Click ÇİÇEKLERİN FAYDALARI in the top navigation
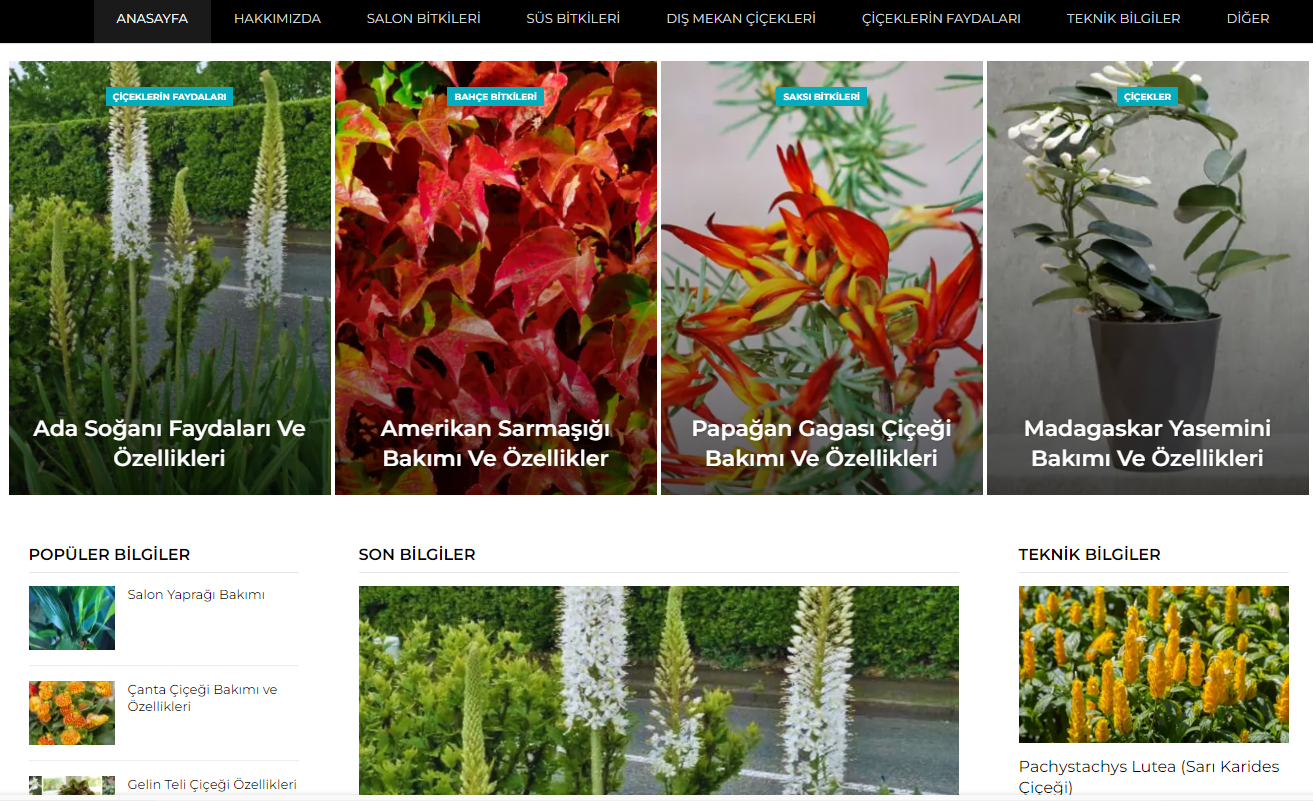Viewport: 1313px width, 801px height. (x=941, y=19)
